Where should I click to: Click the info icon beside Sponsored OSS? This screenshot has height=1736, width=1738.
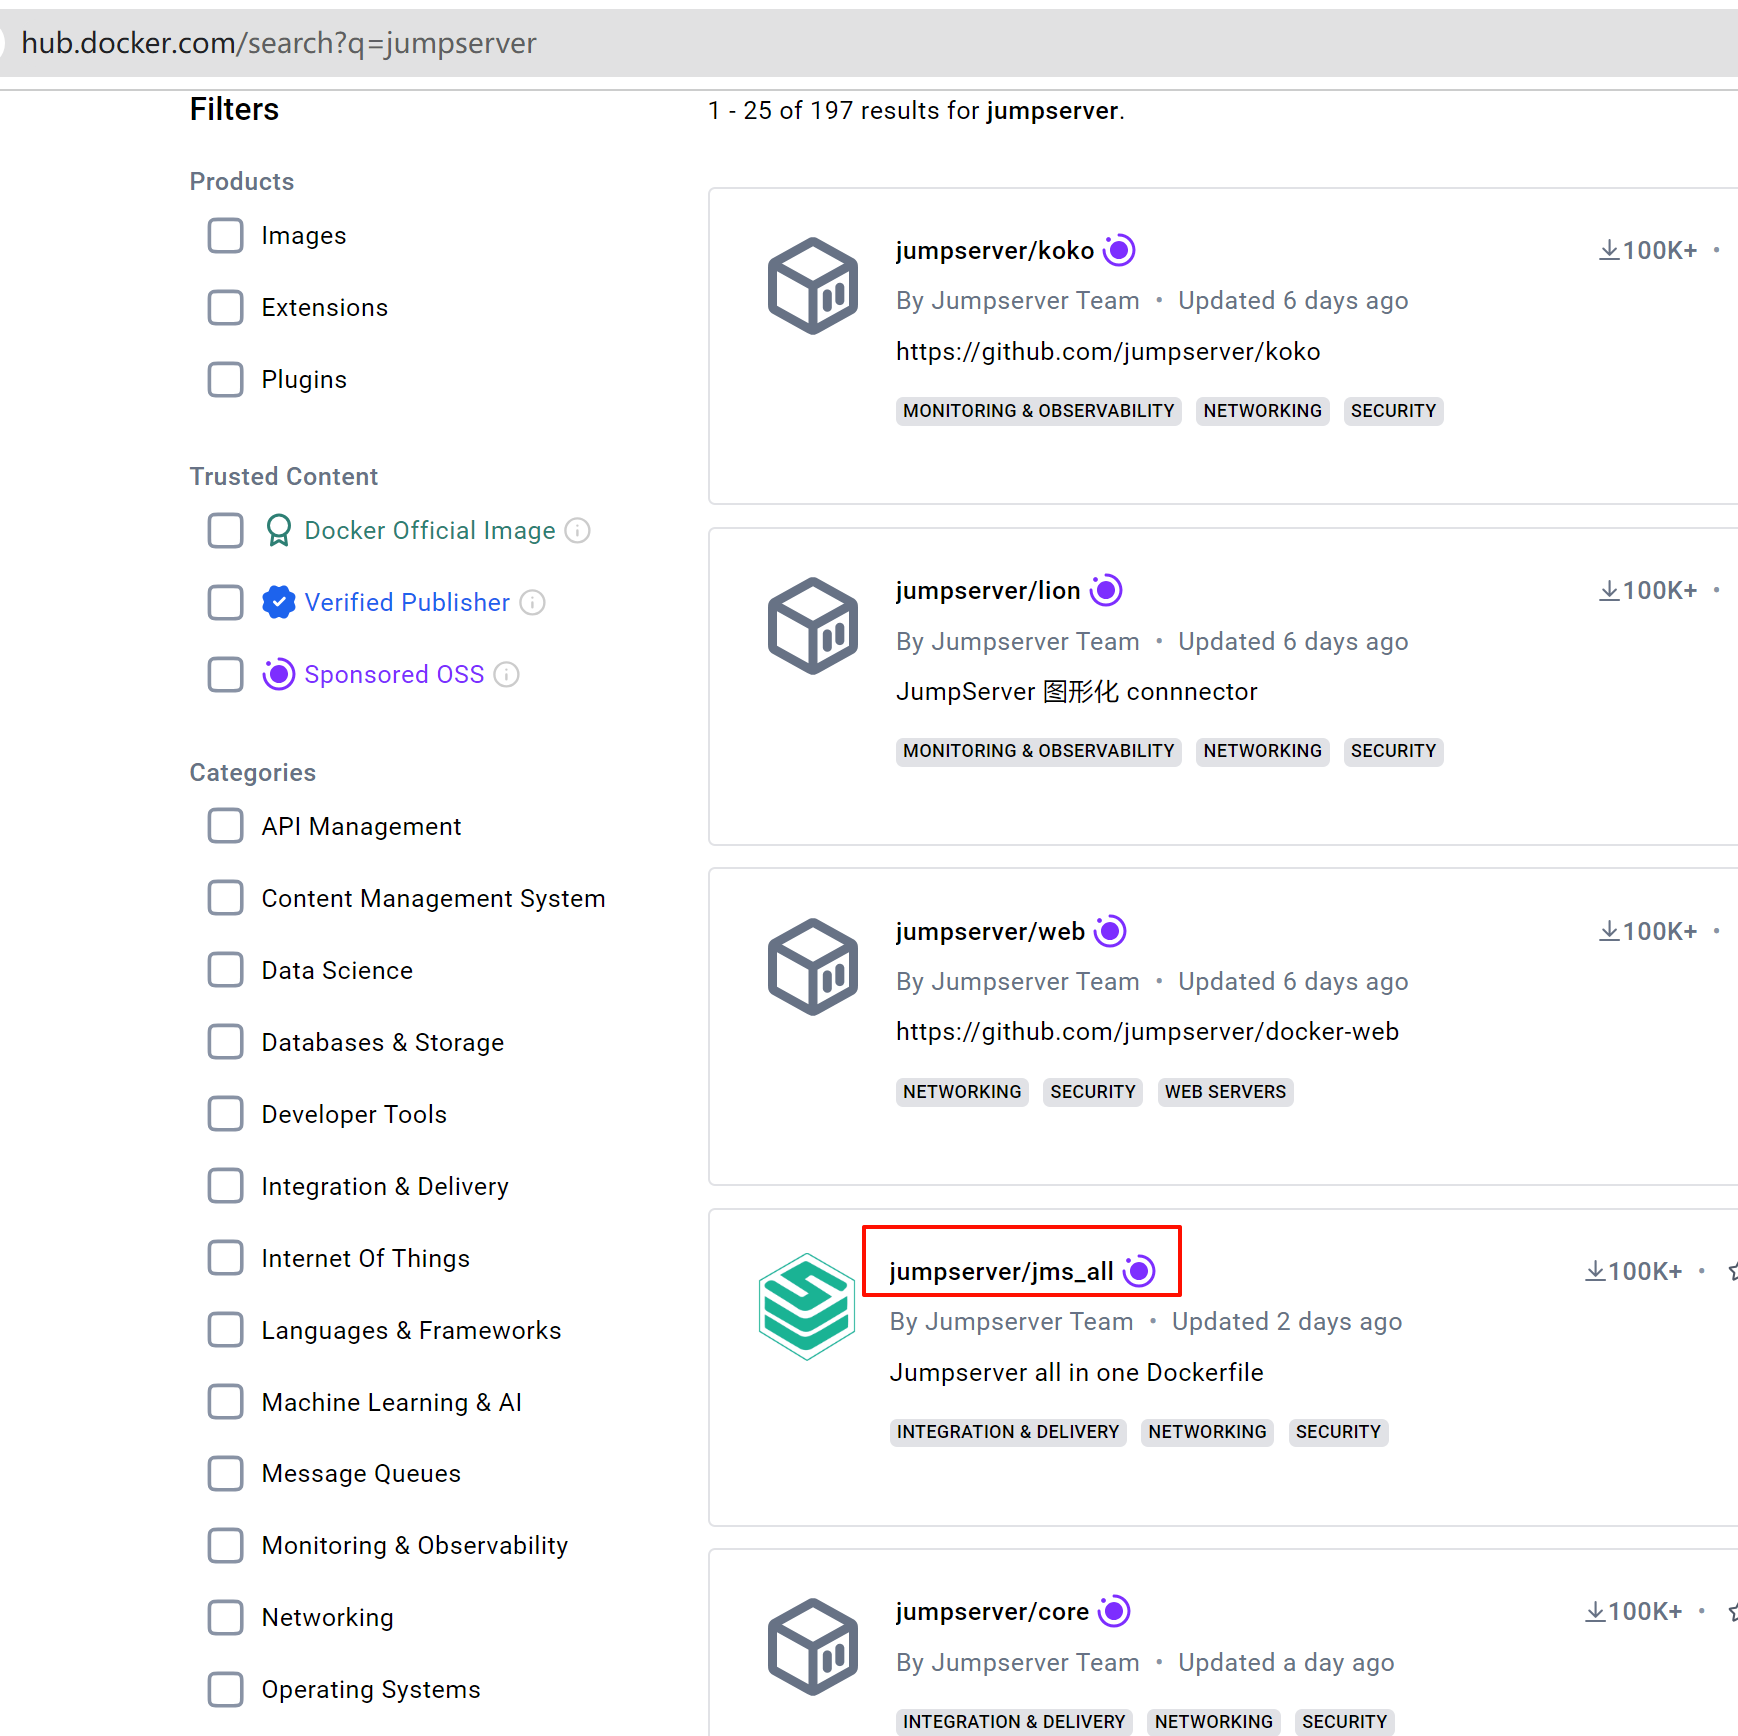[507, 675]
